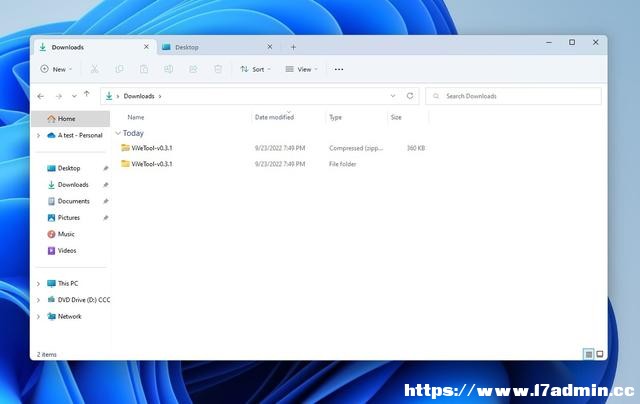Click pin icon beside Downloads
The width and height of the screenshot is (640, 404).
[105, 185]
